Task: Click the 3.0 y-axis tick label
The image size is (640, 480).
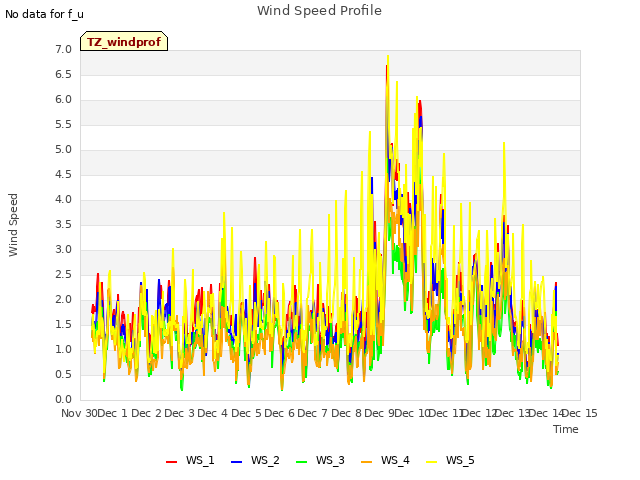Action: click(63, 250)
